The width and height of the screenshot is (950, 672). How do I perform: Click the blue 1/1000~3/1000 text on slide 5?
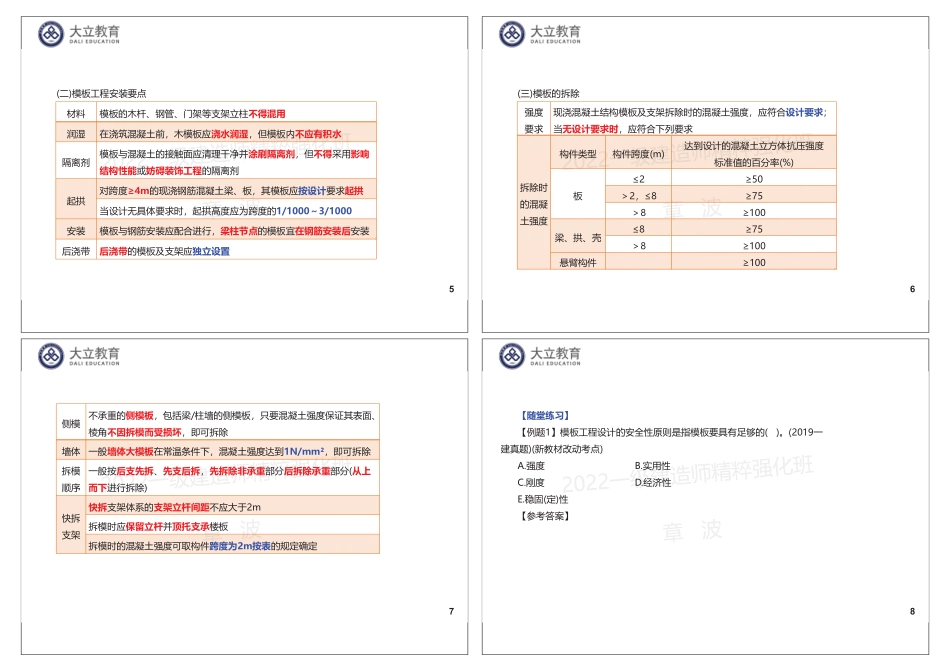tap(315, 211)
